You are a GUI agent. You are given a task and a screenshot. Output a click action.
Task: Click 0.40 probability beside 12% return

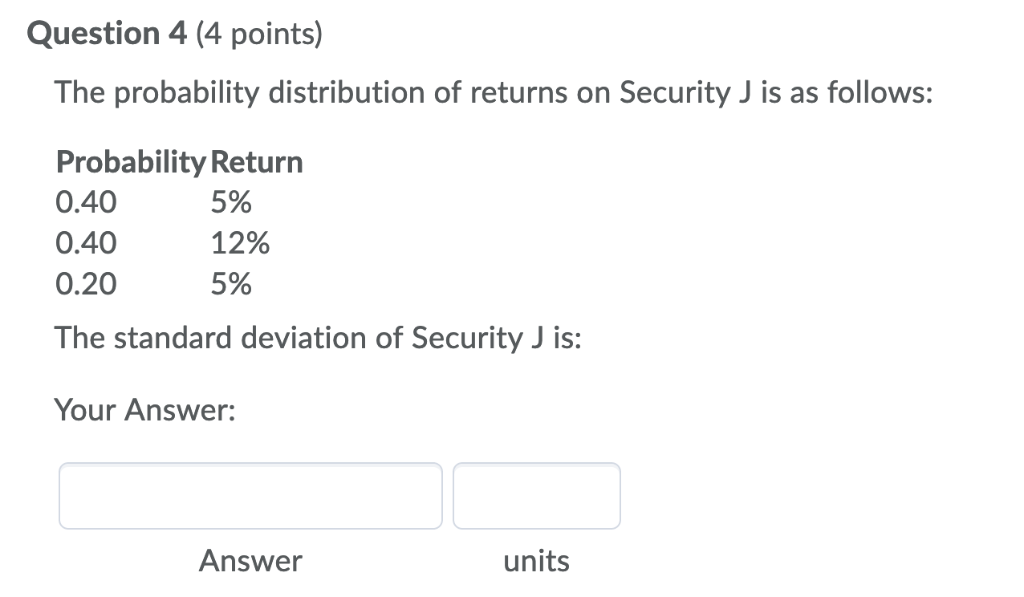[x=86, y=243]
